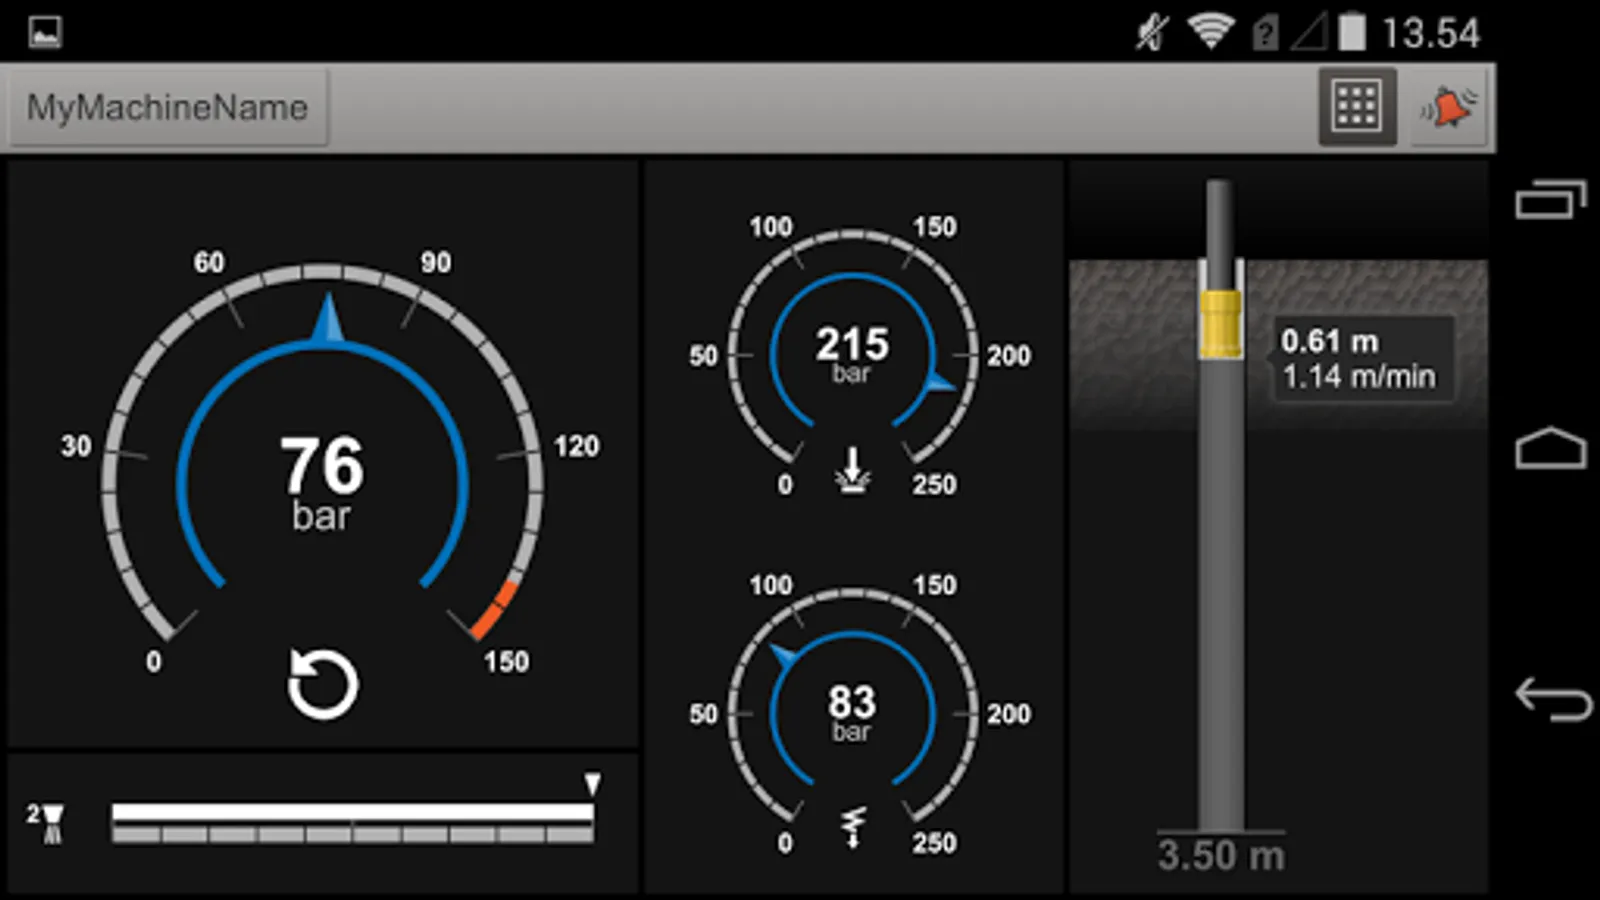Screen dimensions: 1600x900
Task: Click the white rod progress bar
Action: 352,811
